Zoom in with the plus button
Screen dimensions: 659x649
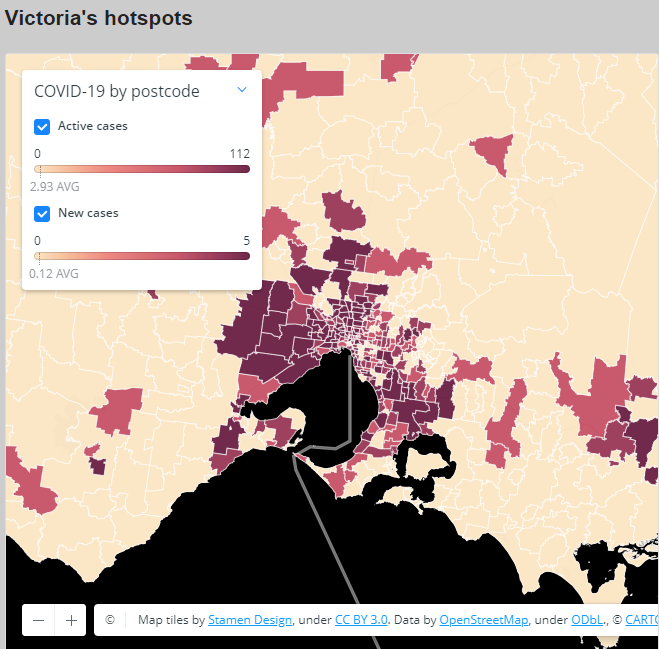(71, 620)
